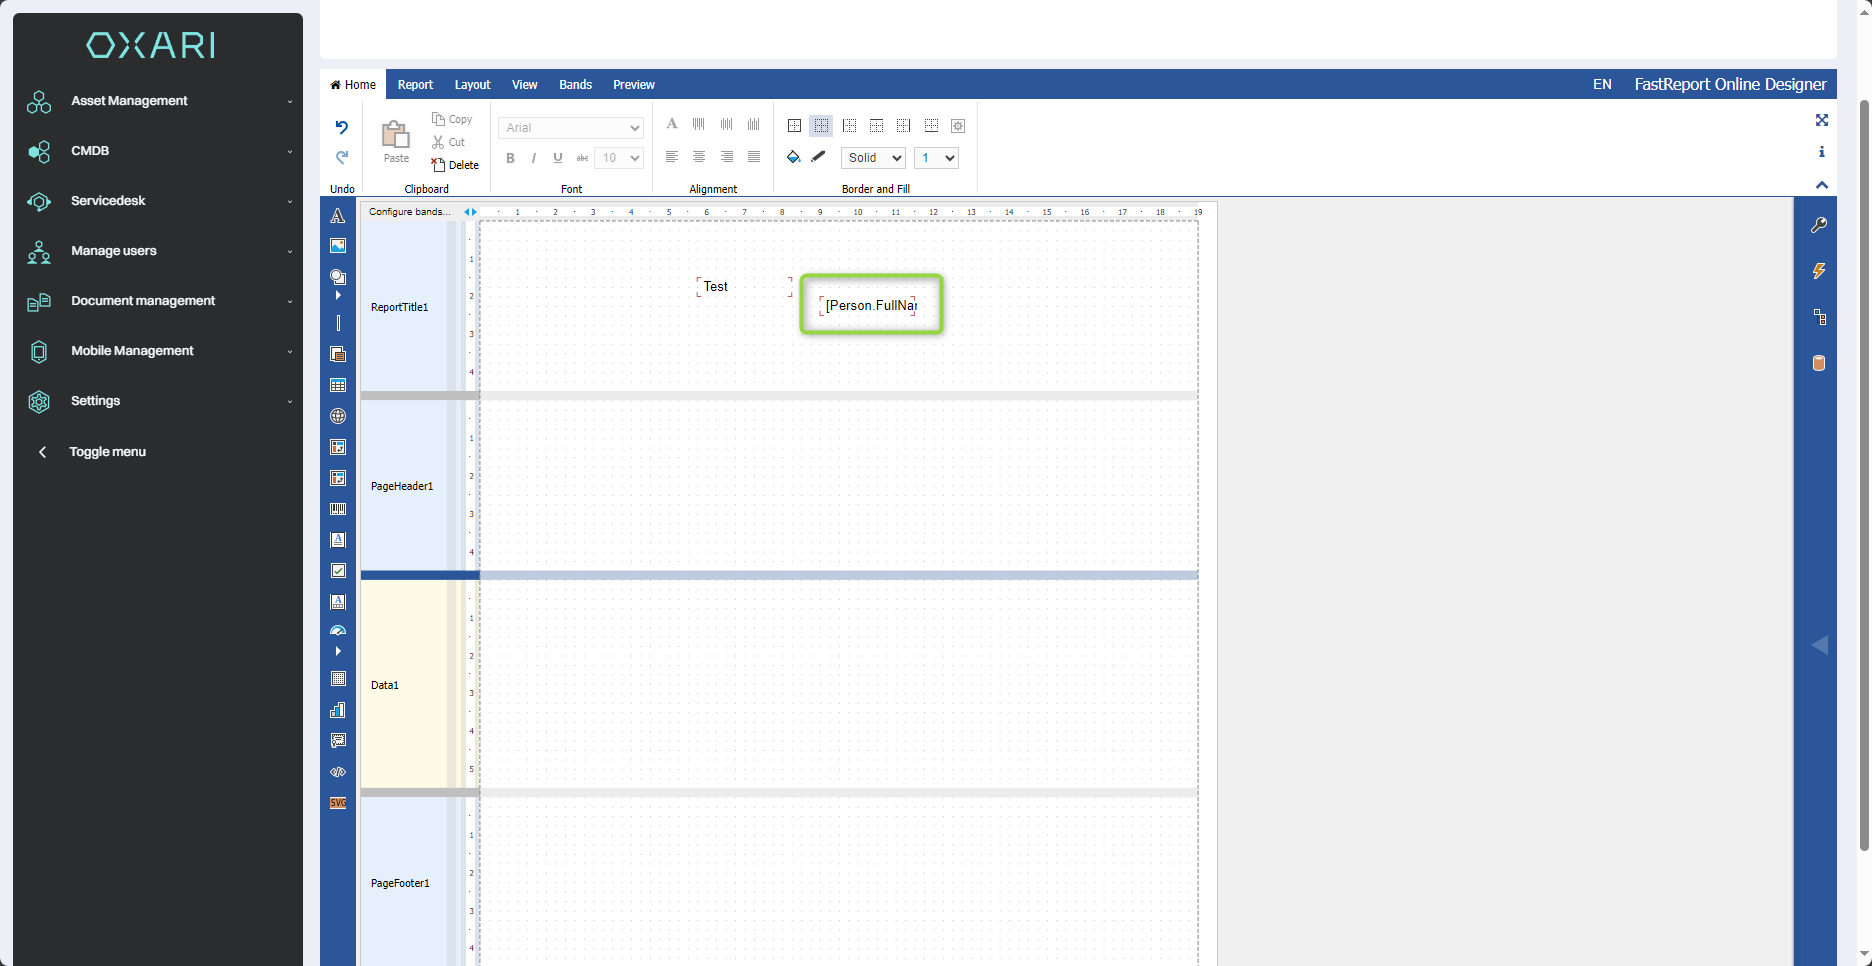Open the border width dropdown

pos(936,158)
